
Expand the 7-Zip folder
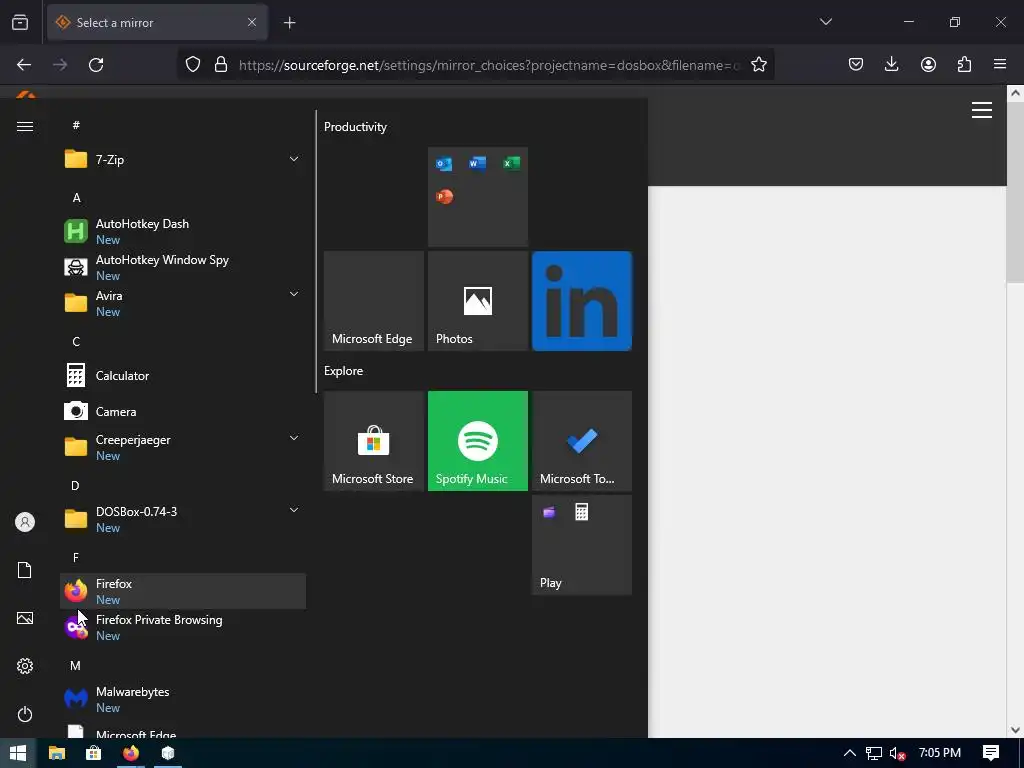183,159
